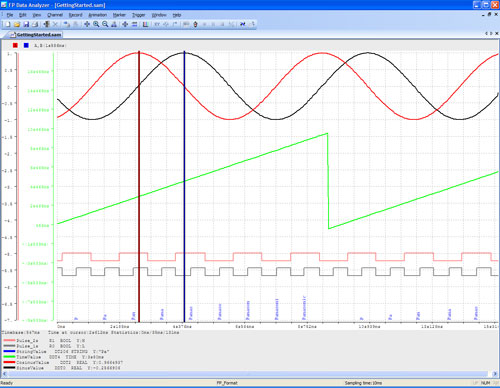Viewport: 500px width, 388px height.
Task: Open the Marker menu
Action: [119, 15]
